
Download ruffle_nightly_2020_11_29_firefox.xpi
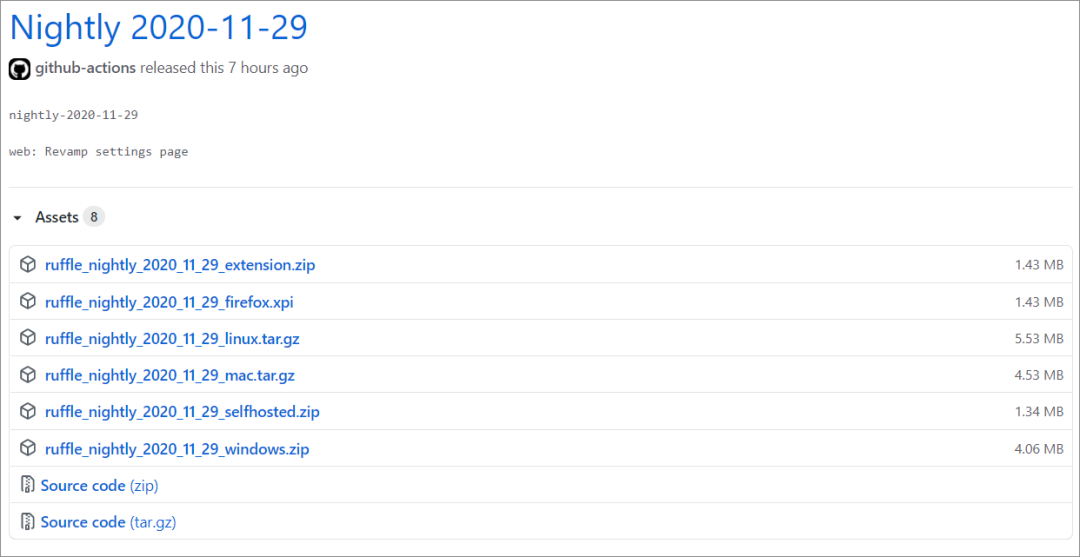point(169,302)
